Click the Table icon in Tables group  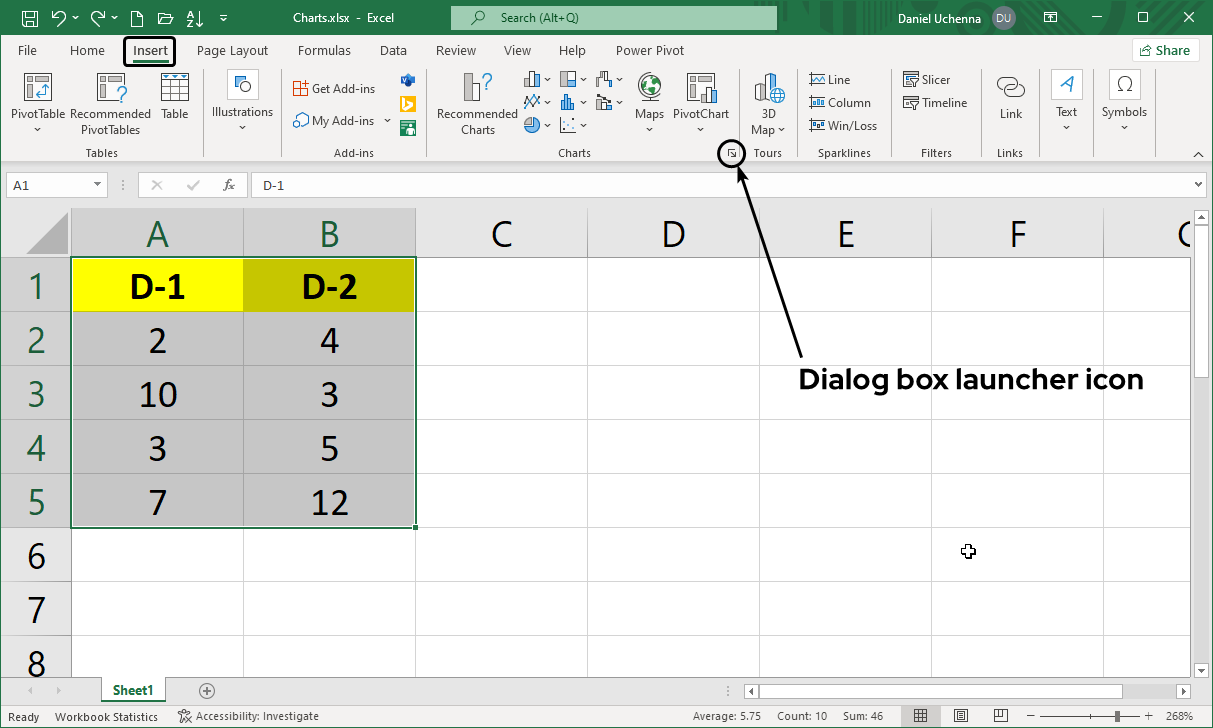175,97
